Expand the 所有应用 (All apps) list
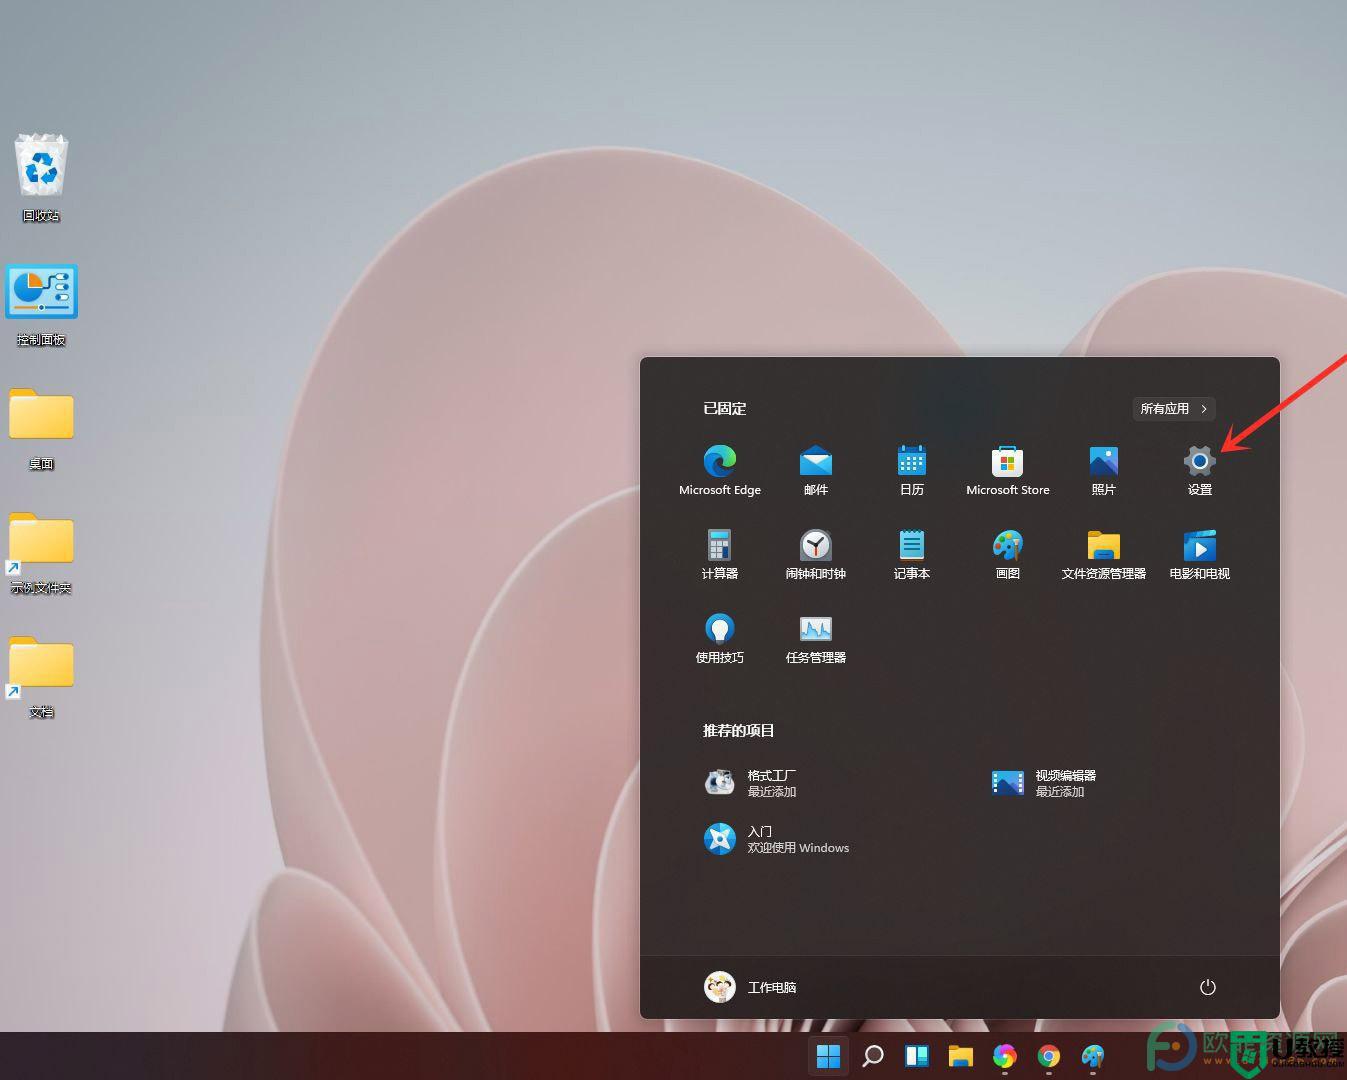Viewport: 1347px width, 1080px height. point(1174,408)
